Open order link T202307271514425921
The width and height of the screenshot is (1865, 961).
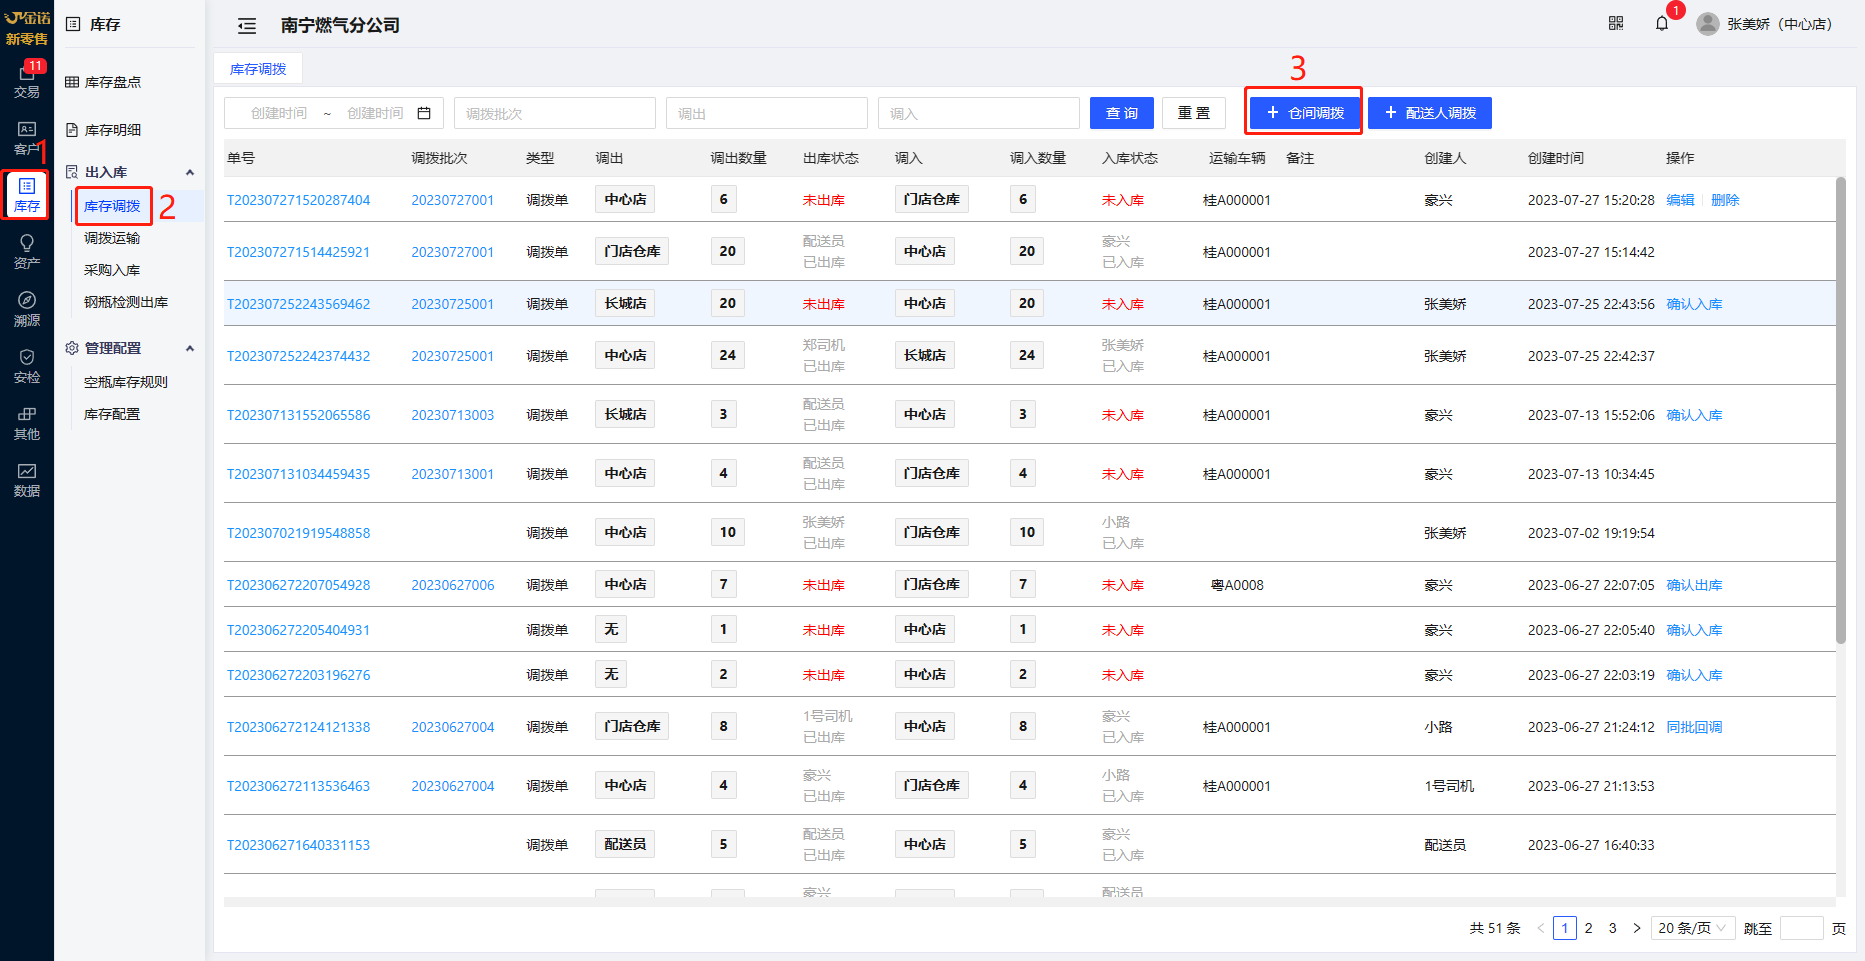click(x=298, y=252)
